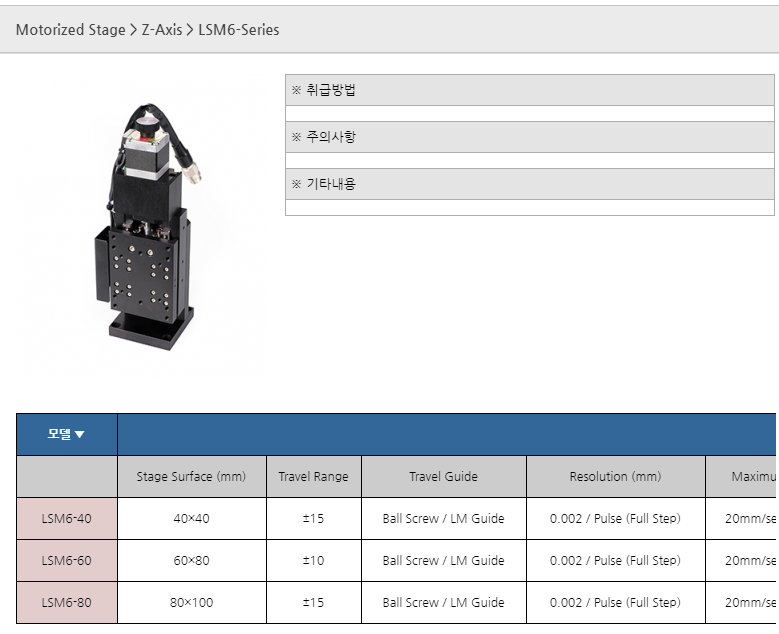
Task: Select the Travel Guide column header
Action: tap(443, 477)
